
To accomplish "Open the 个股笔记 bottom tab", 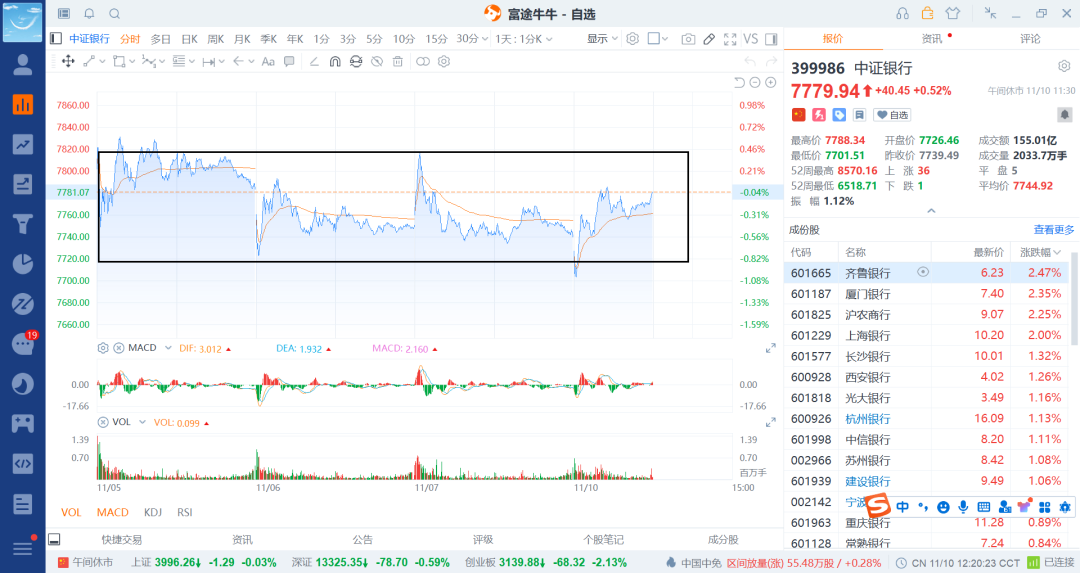I will click(x=603, y=539).
